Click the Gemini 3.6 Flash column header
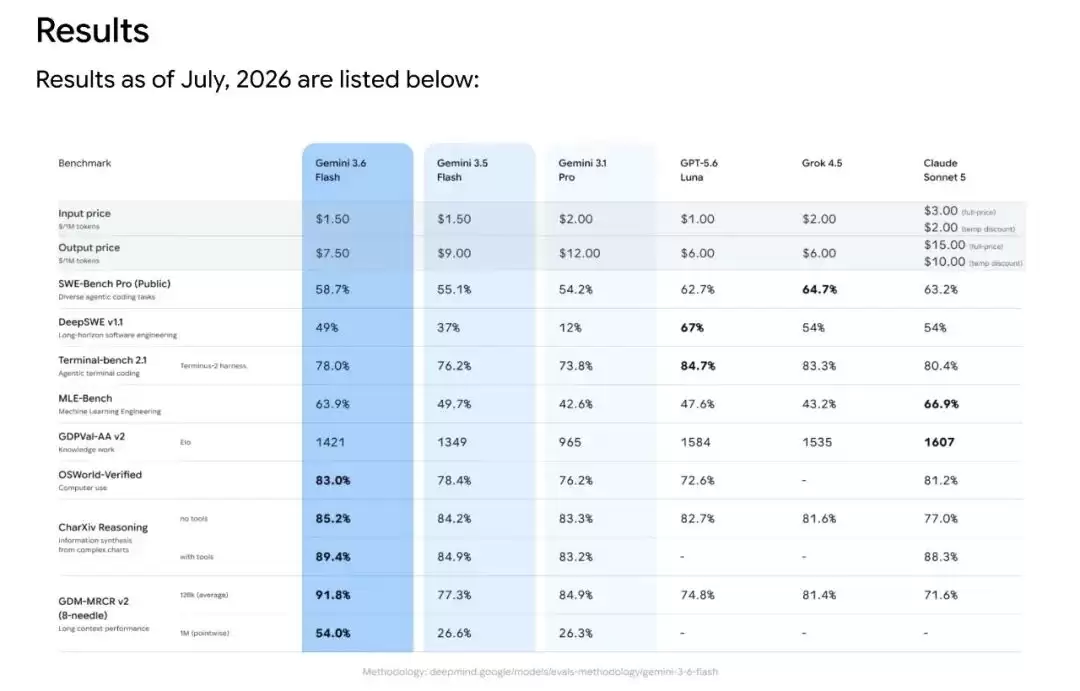The height and width of the screenshot is (691, 1080). pos(340,170)
